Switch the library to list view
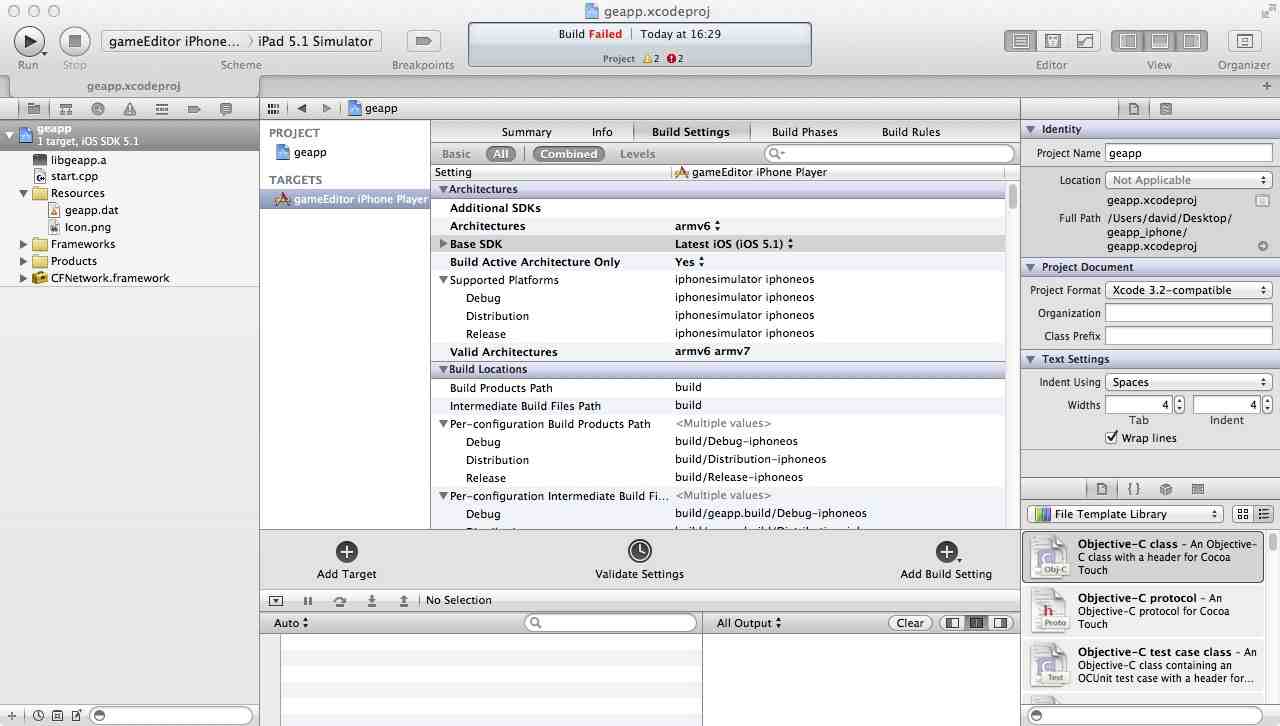 click(x=1263, y=514)
